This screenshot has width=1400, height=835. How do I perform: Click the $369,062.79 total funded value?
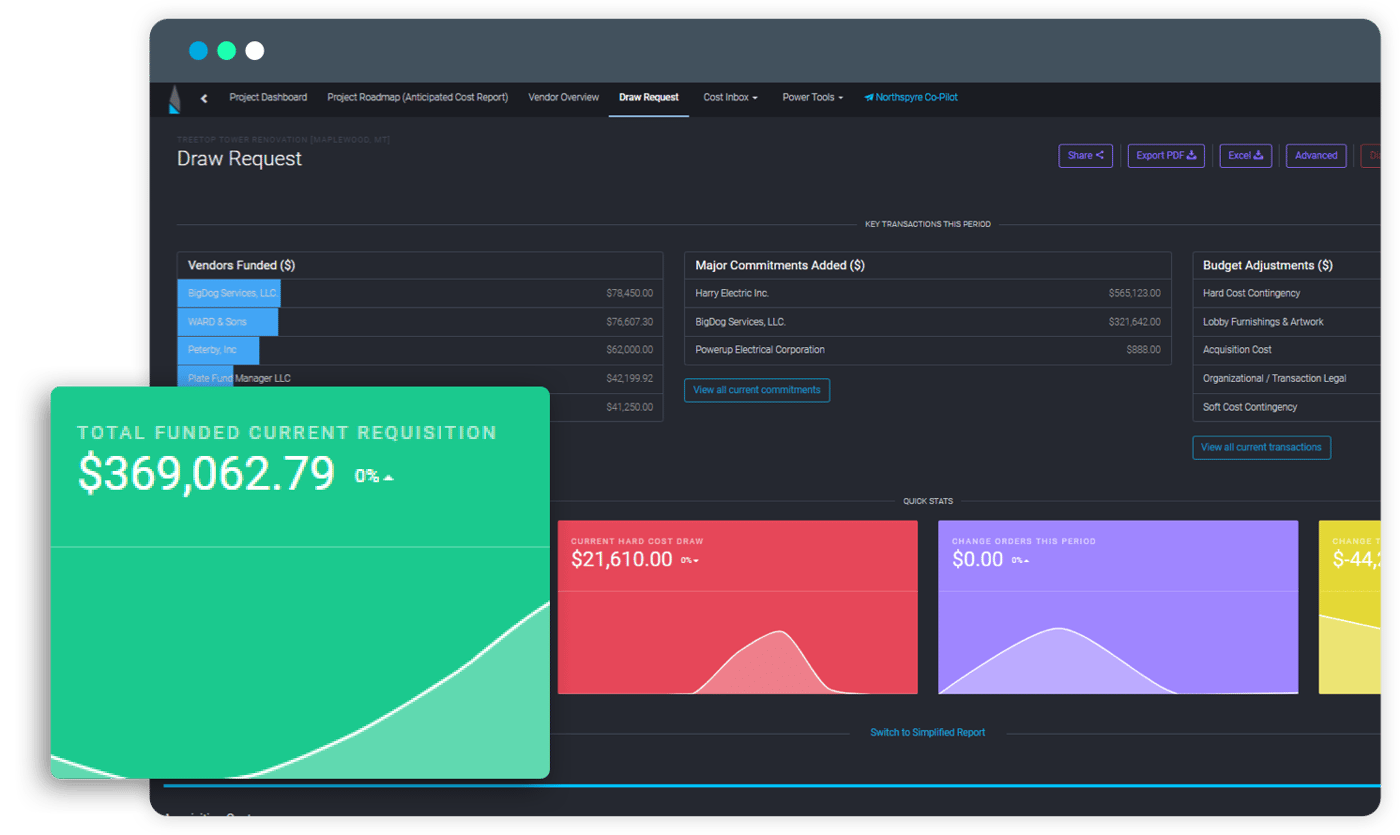[x=206, y=474]
